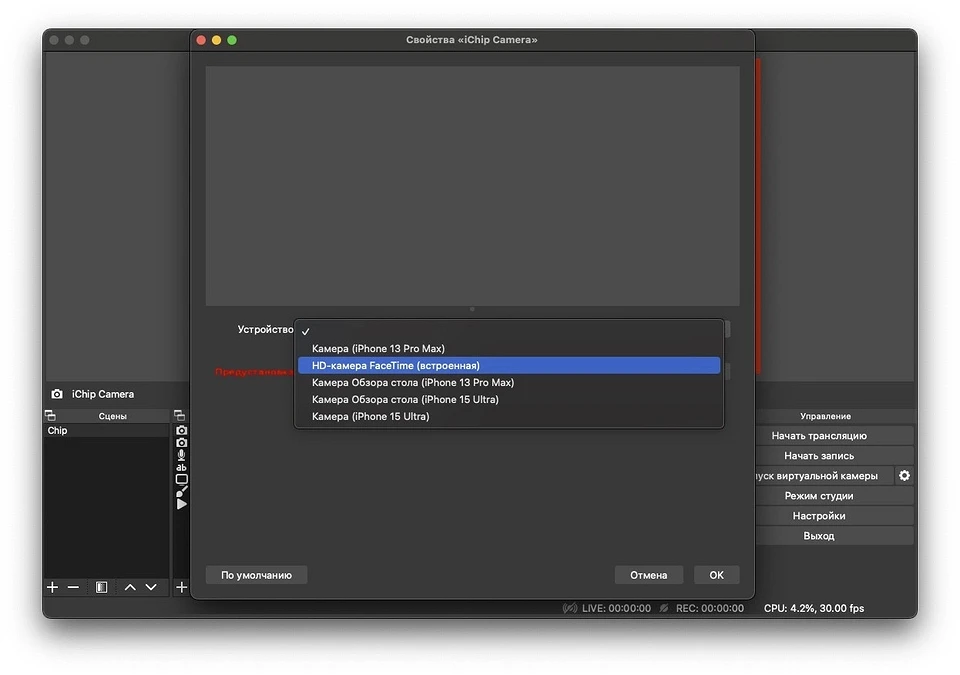
Task: Move scene down with arrow icon
Action: [151, 587]
